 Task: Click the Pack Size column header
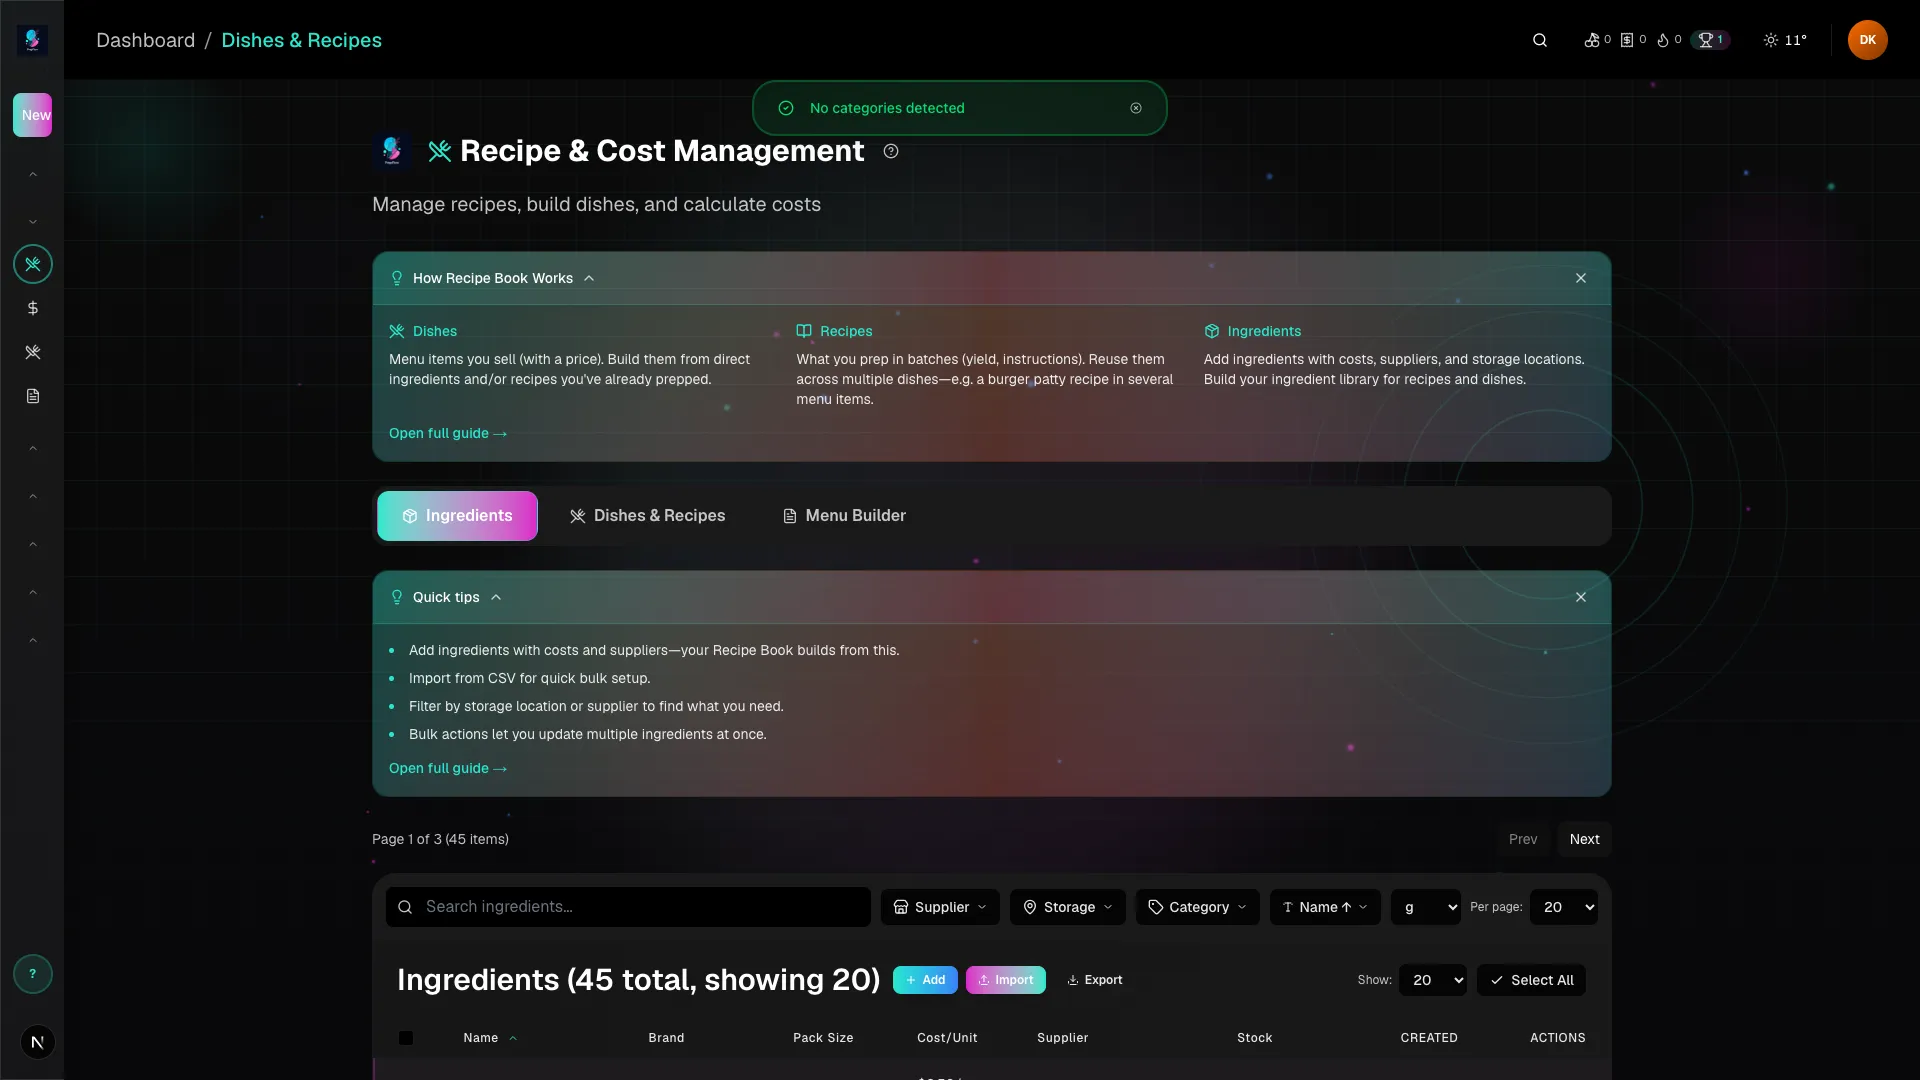[x=823, y=1038]
